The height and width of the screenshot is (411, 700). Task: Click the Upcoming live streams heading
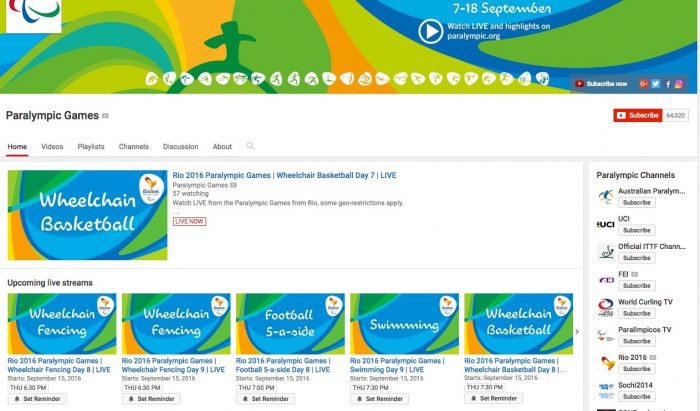click(x=50, y=283)
